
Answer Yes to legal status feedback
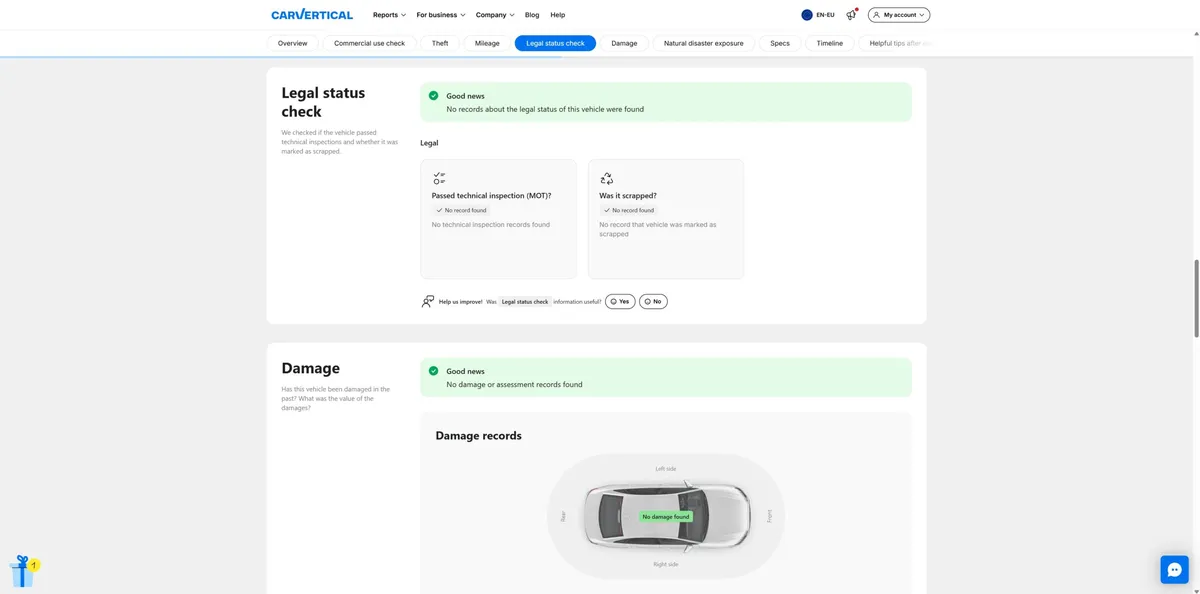620,301
